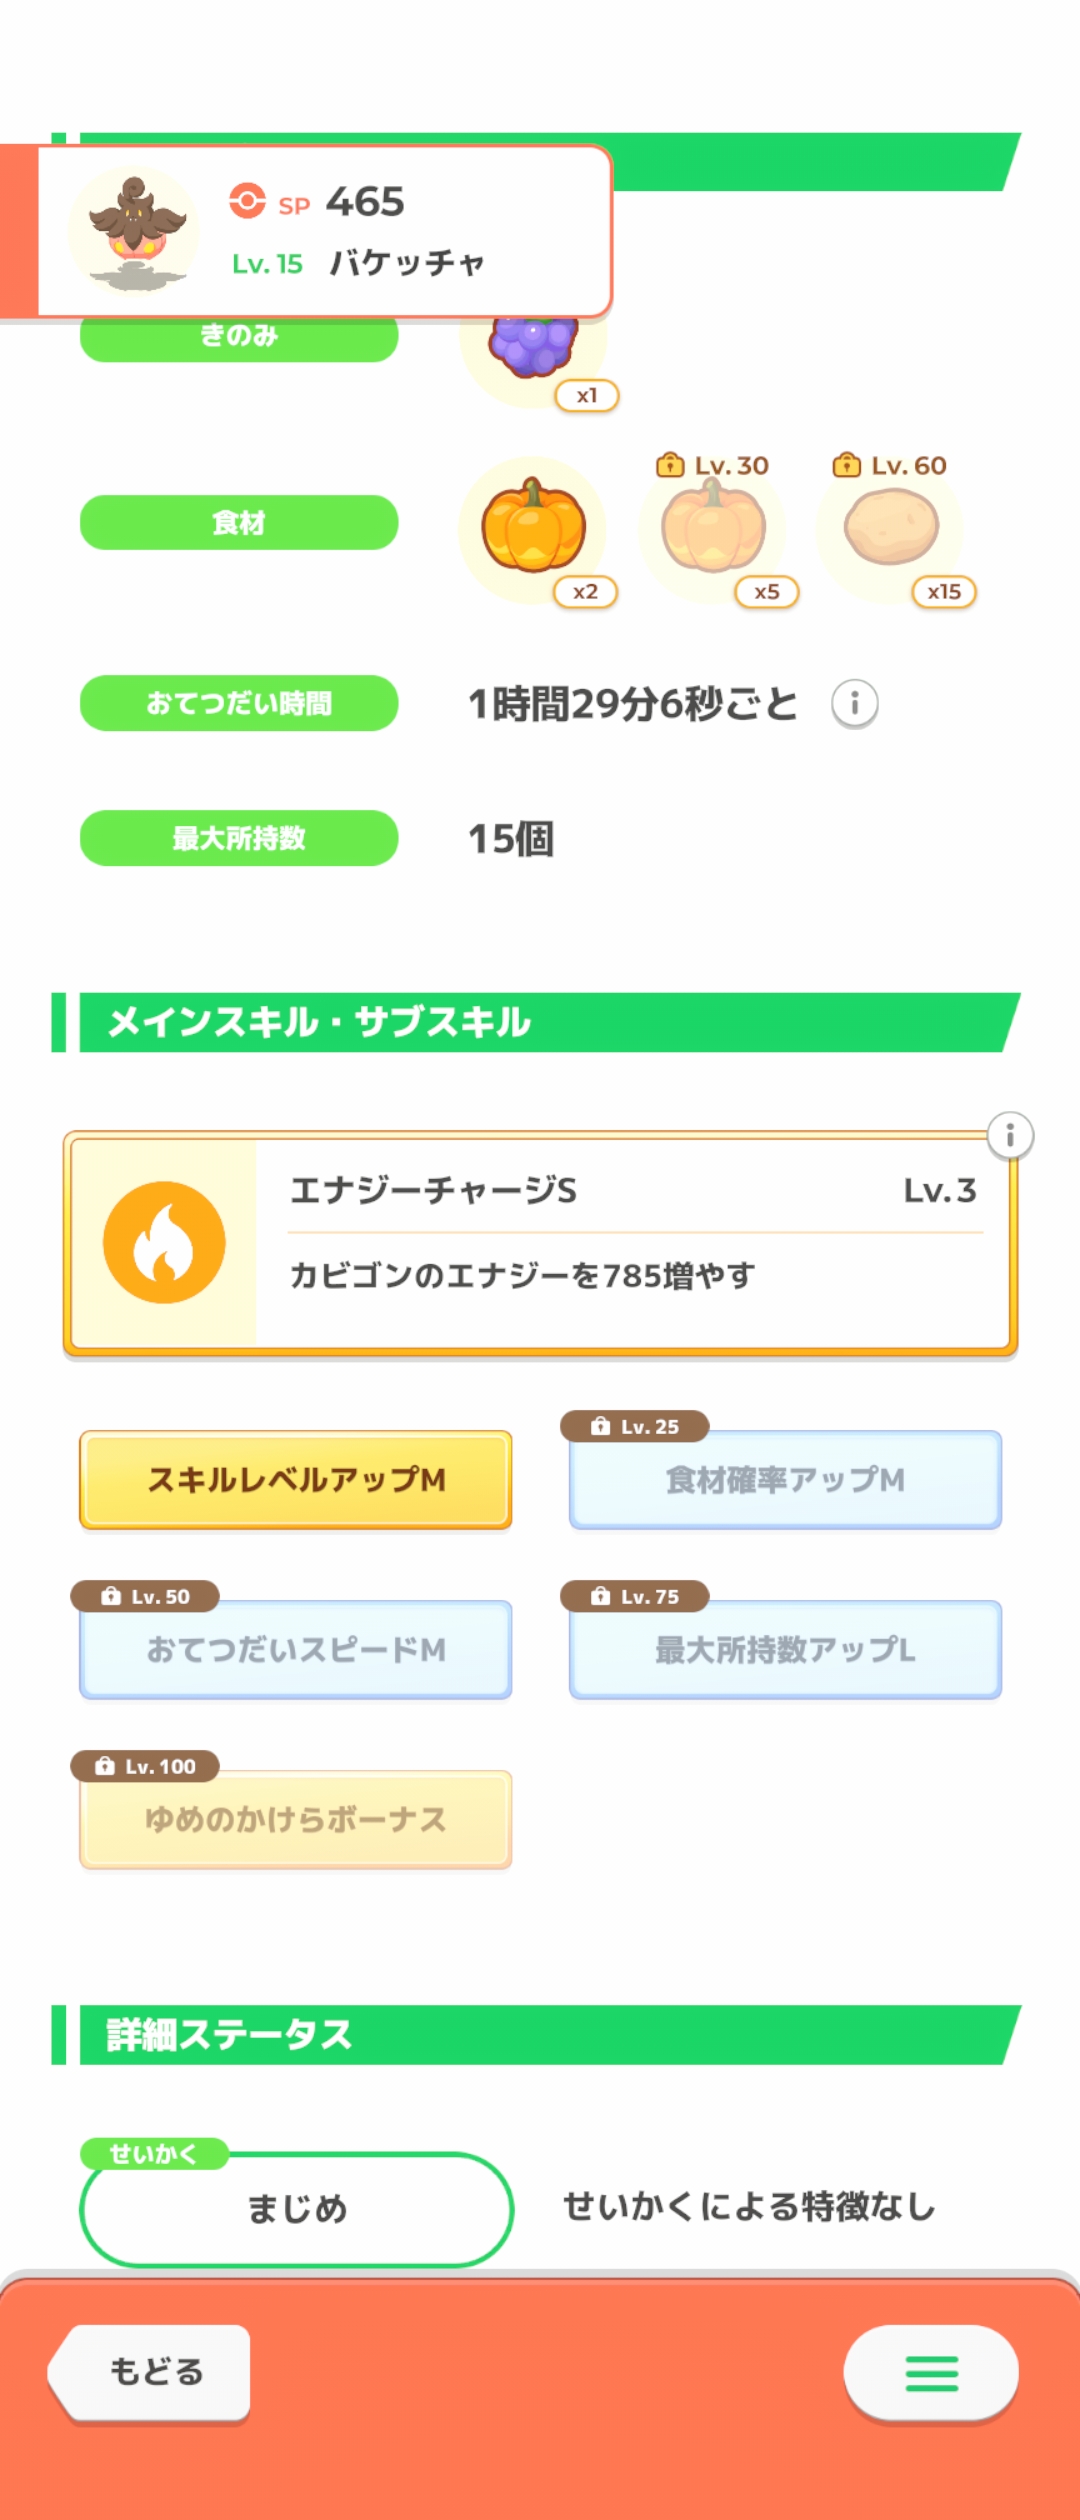
Task: Tap locked おてつだいスピードM sub skill
Action: click(x=296, y=1649)
